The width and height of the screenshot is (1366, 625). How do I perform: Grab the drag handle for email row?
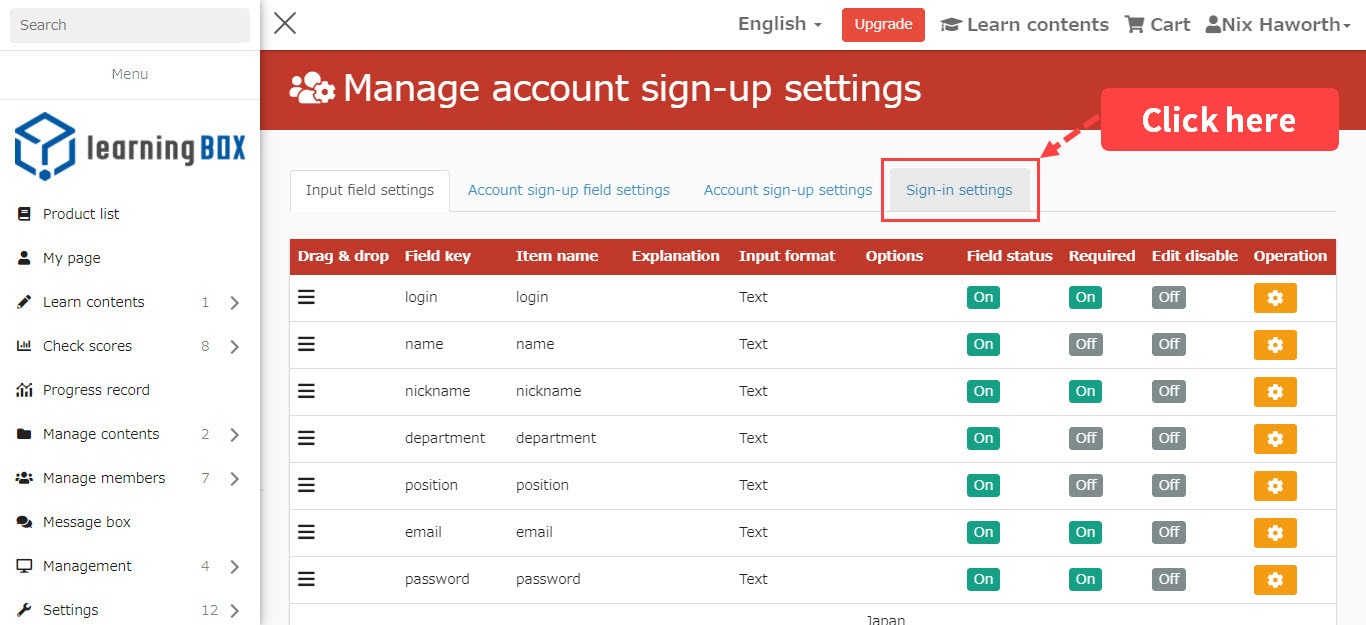tap(307, 532)
